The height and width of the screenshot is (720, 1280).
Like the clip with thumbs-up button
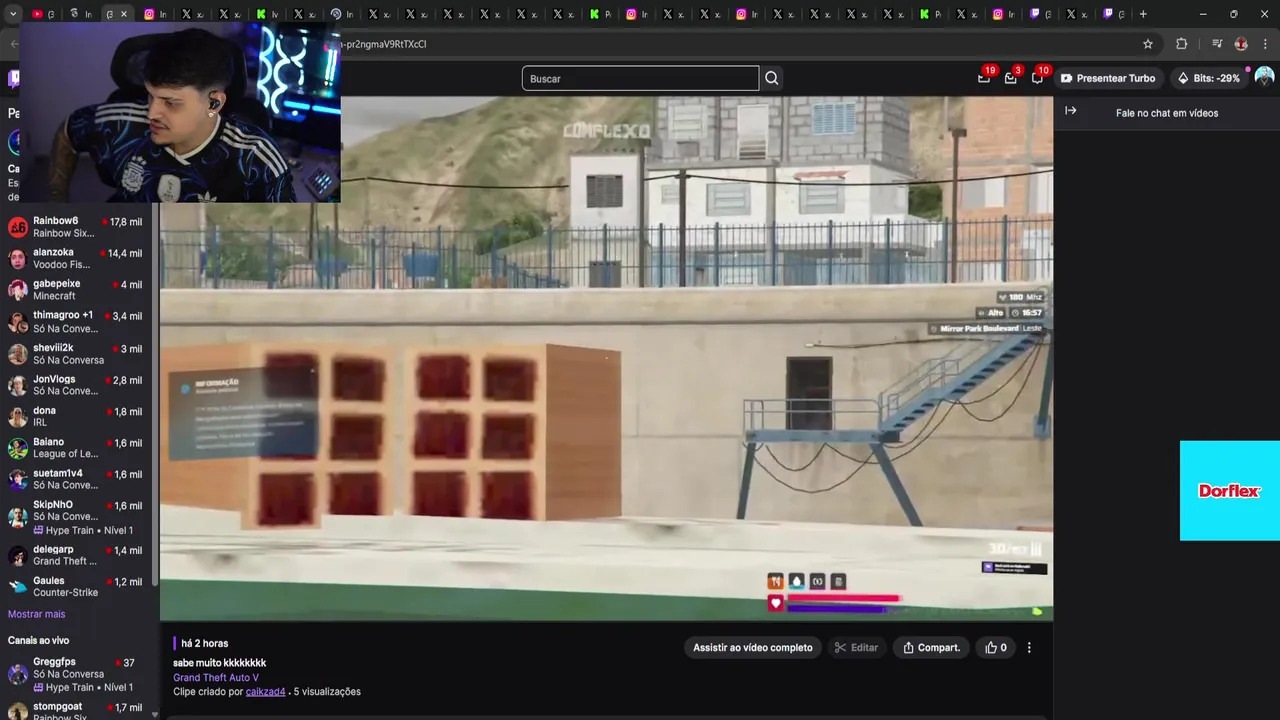996,648
